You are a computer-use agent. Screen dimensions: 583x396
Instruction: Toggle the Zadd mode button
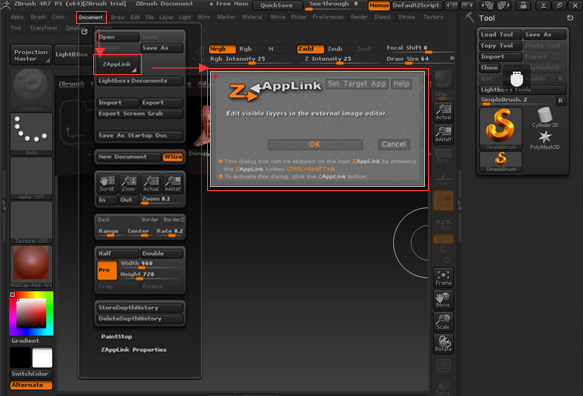coord(310,49)
